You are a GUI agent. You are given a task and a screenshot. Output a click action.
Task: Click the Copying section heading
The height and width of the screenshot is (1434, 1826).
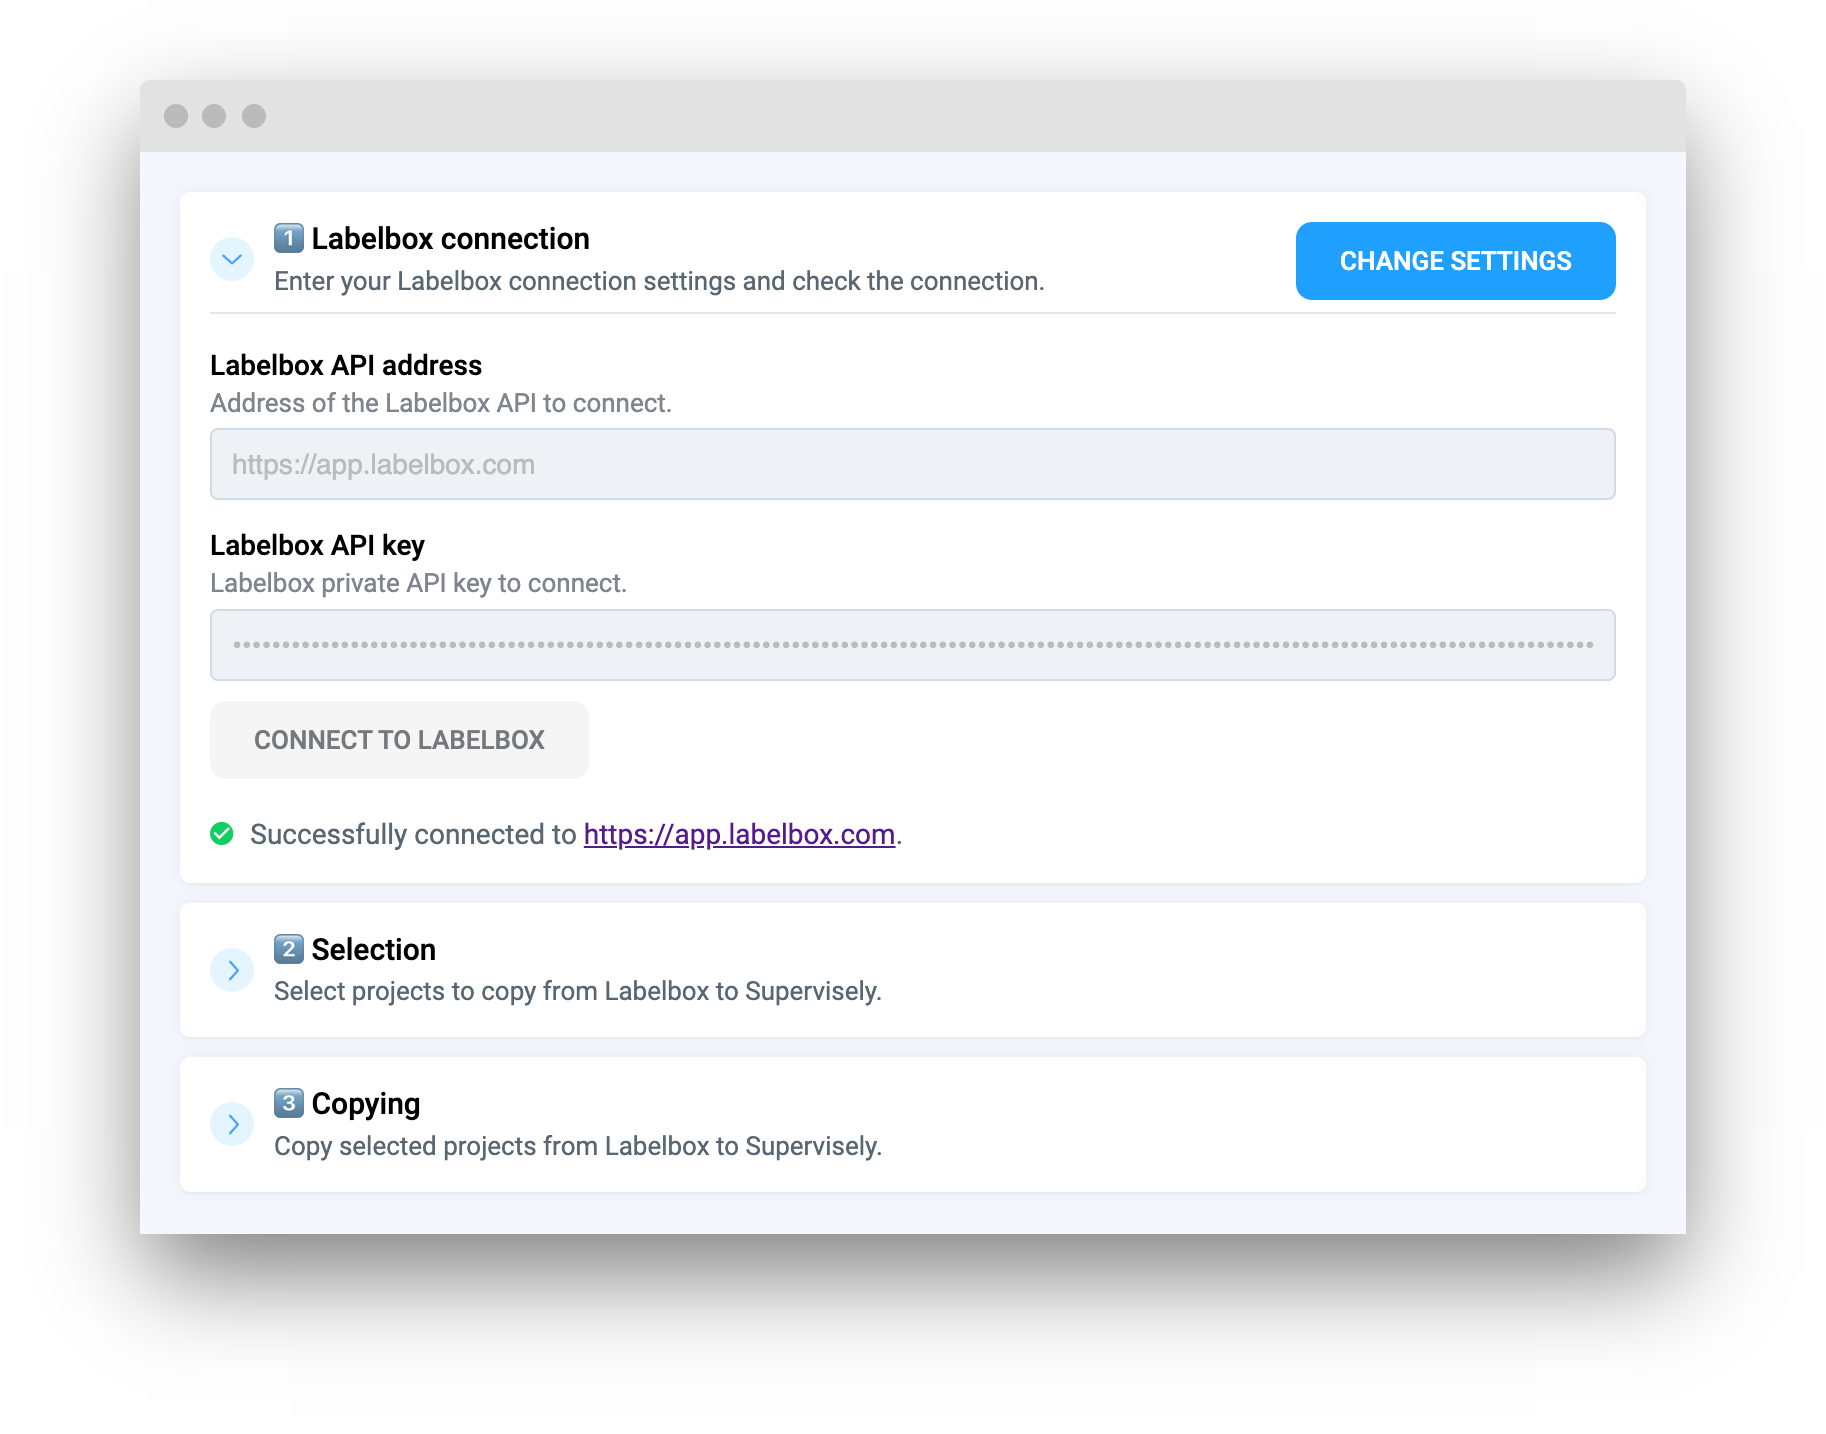pyautogui.click(x=365, y=1103)
